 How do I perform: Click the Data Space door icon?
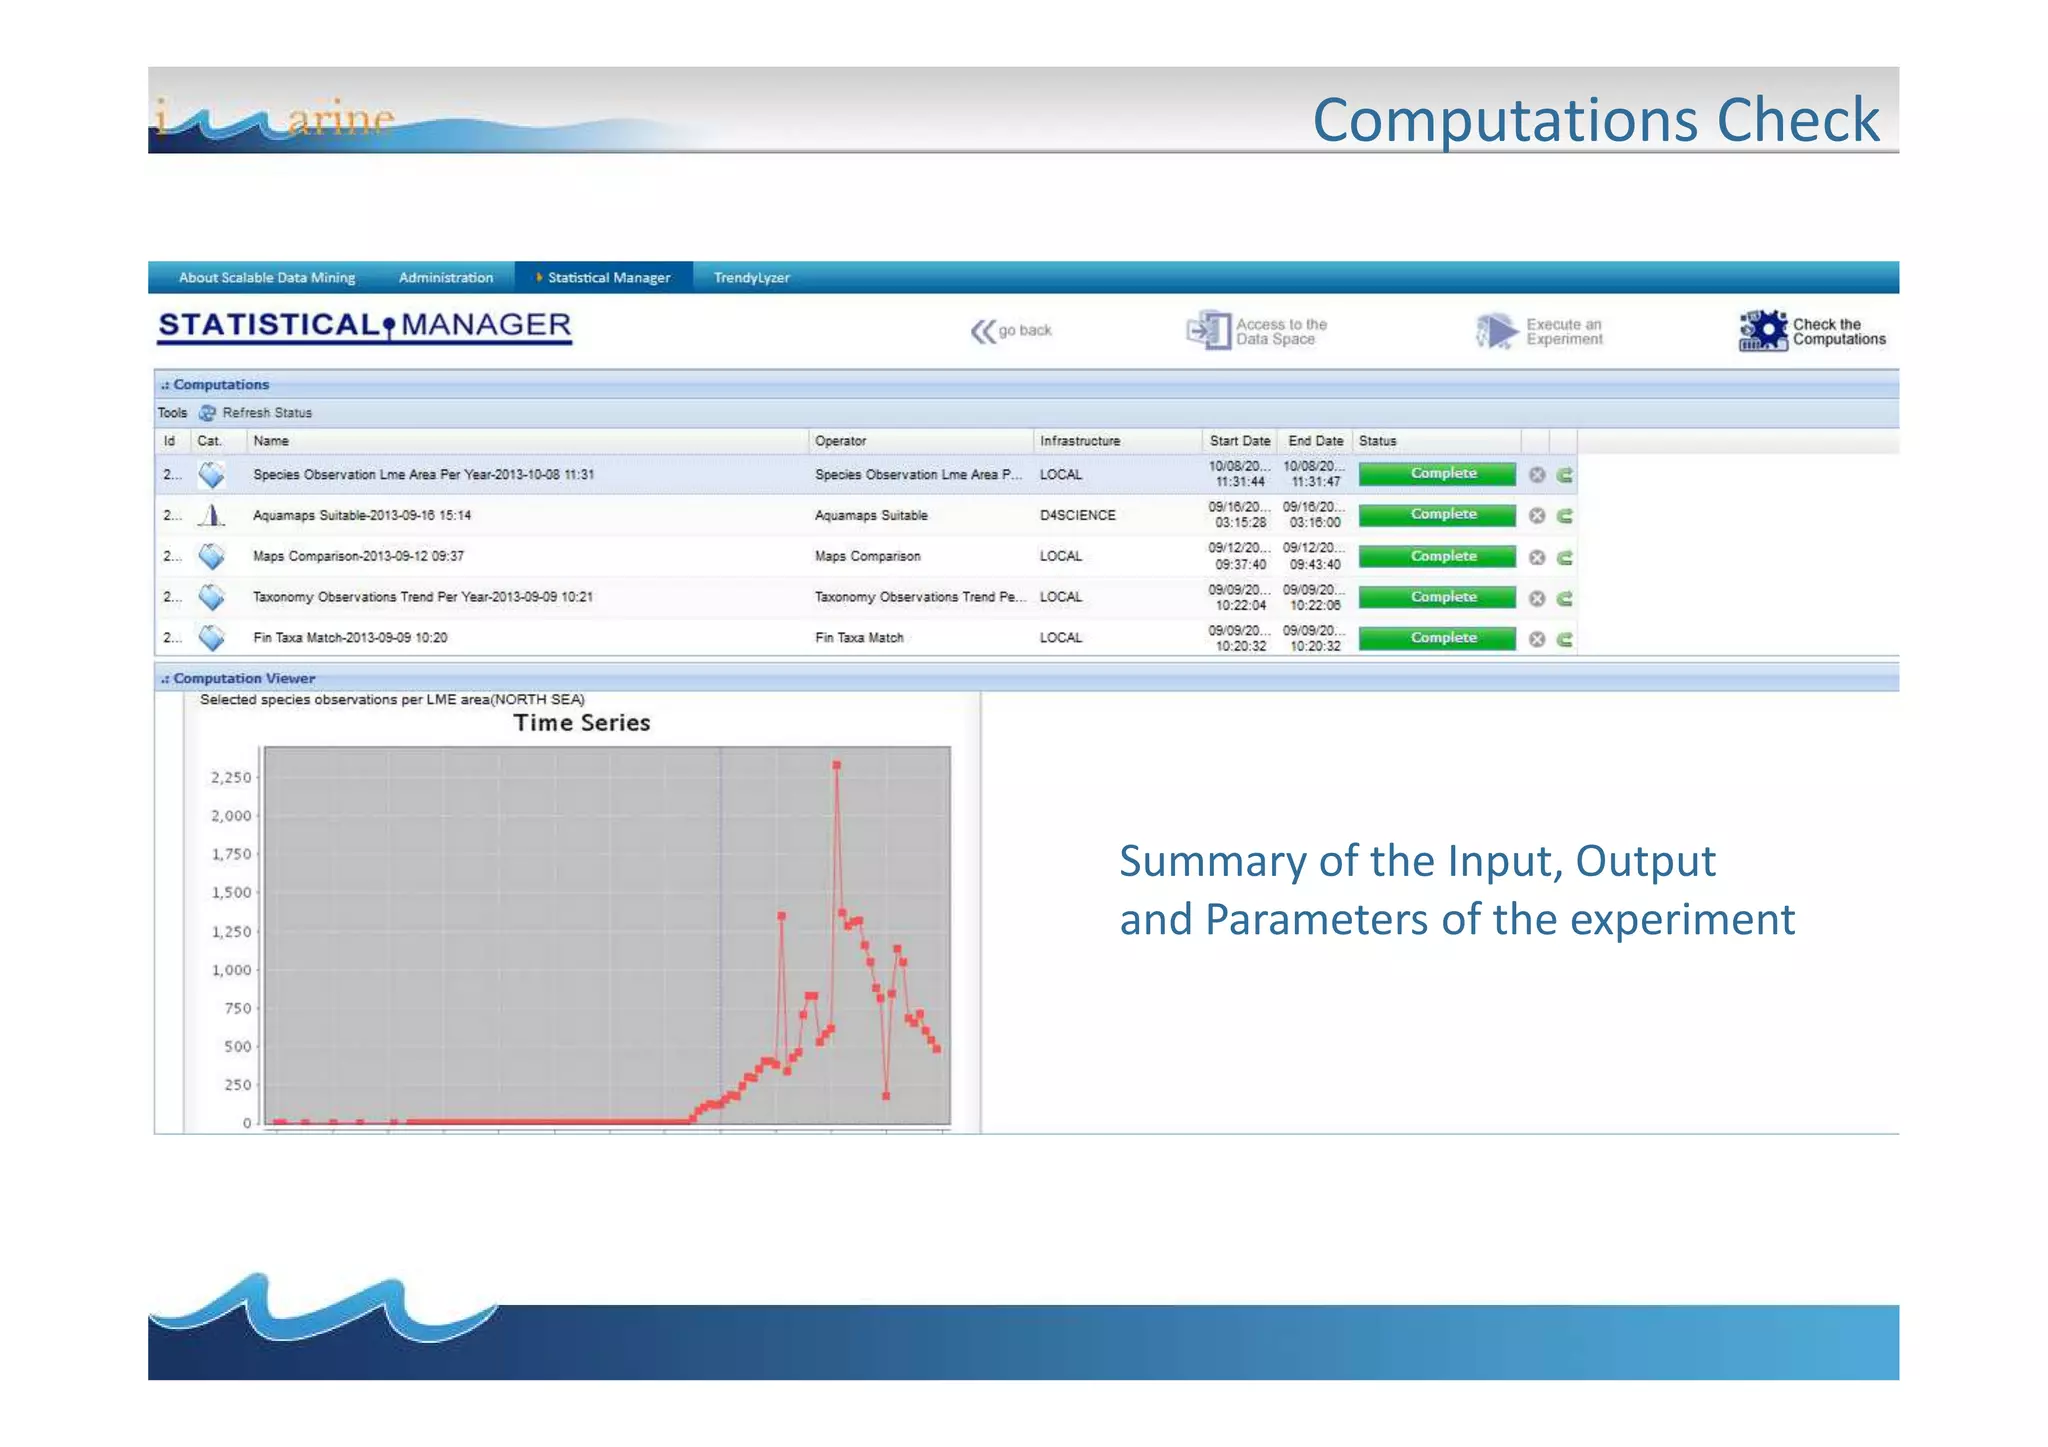1209,330
